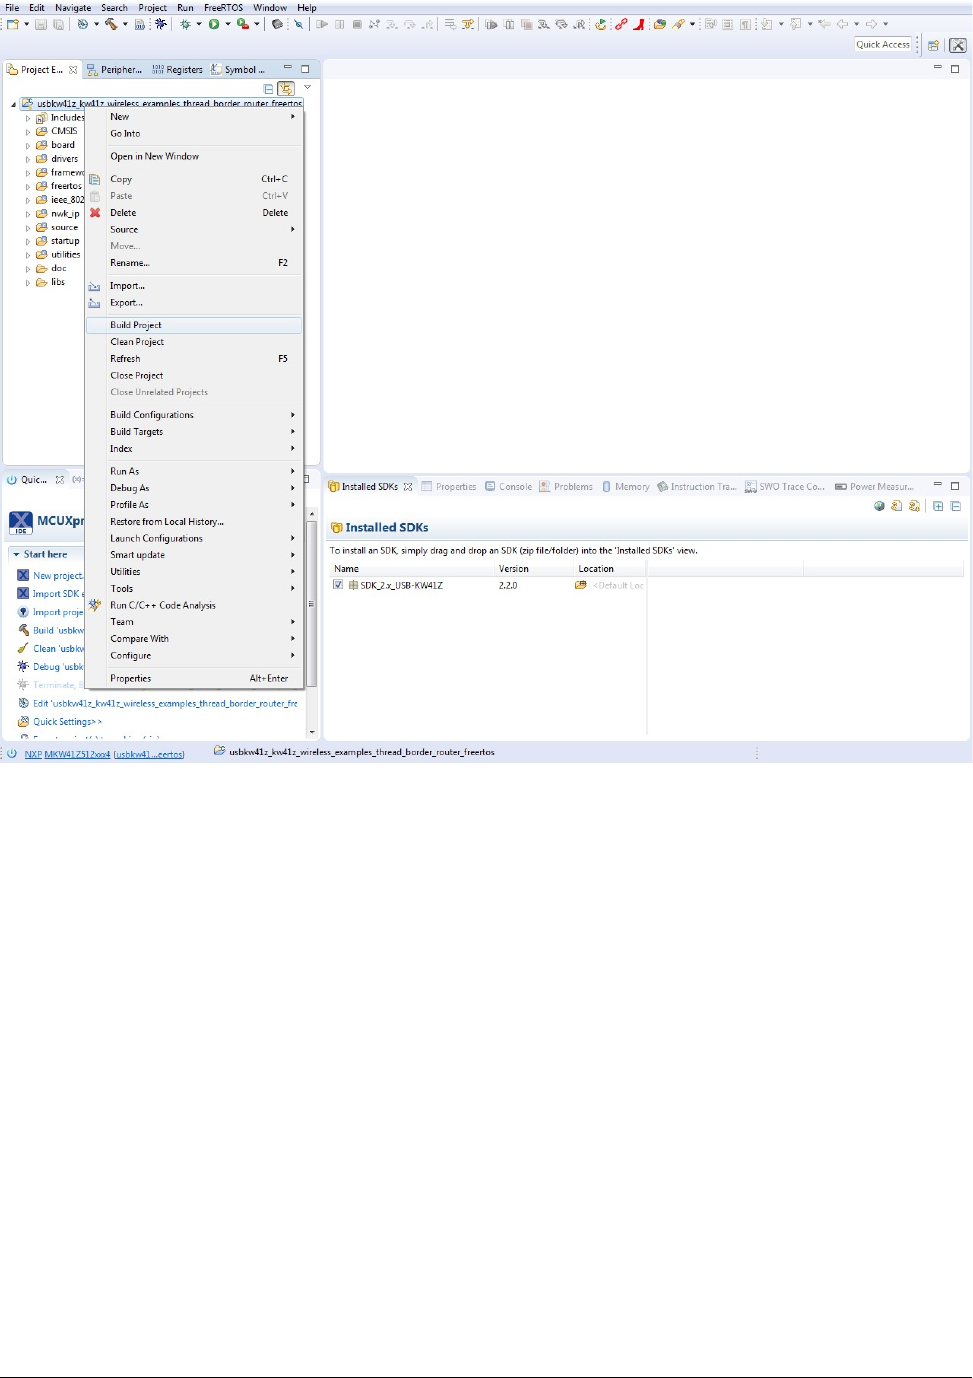Click the globe icon in Installed SDKs toolbar

click(x=879, y=506)
